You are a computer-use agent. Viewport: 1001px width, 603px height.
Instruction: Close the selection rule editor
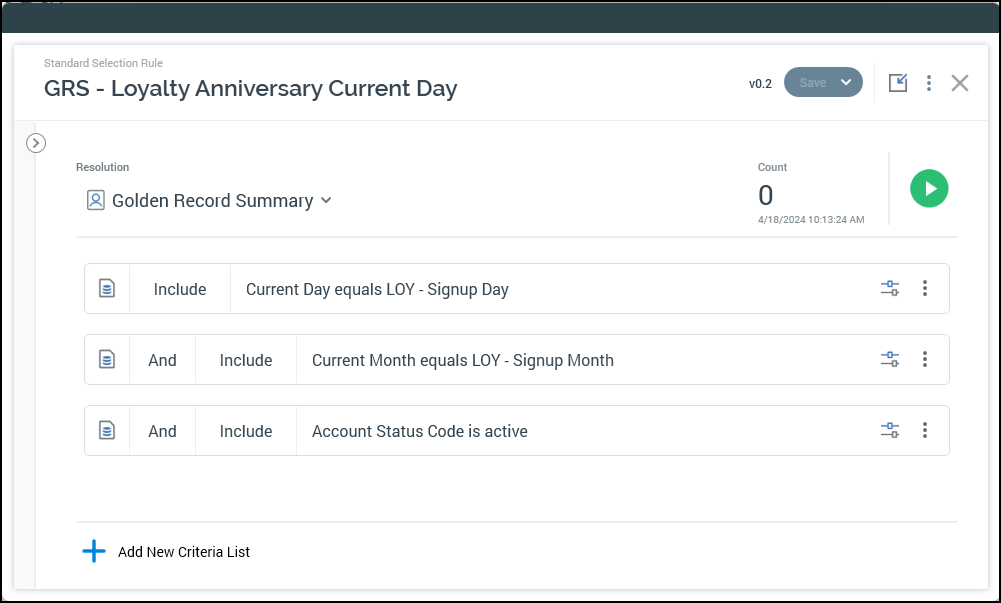[960, 83]
